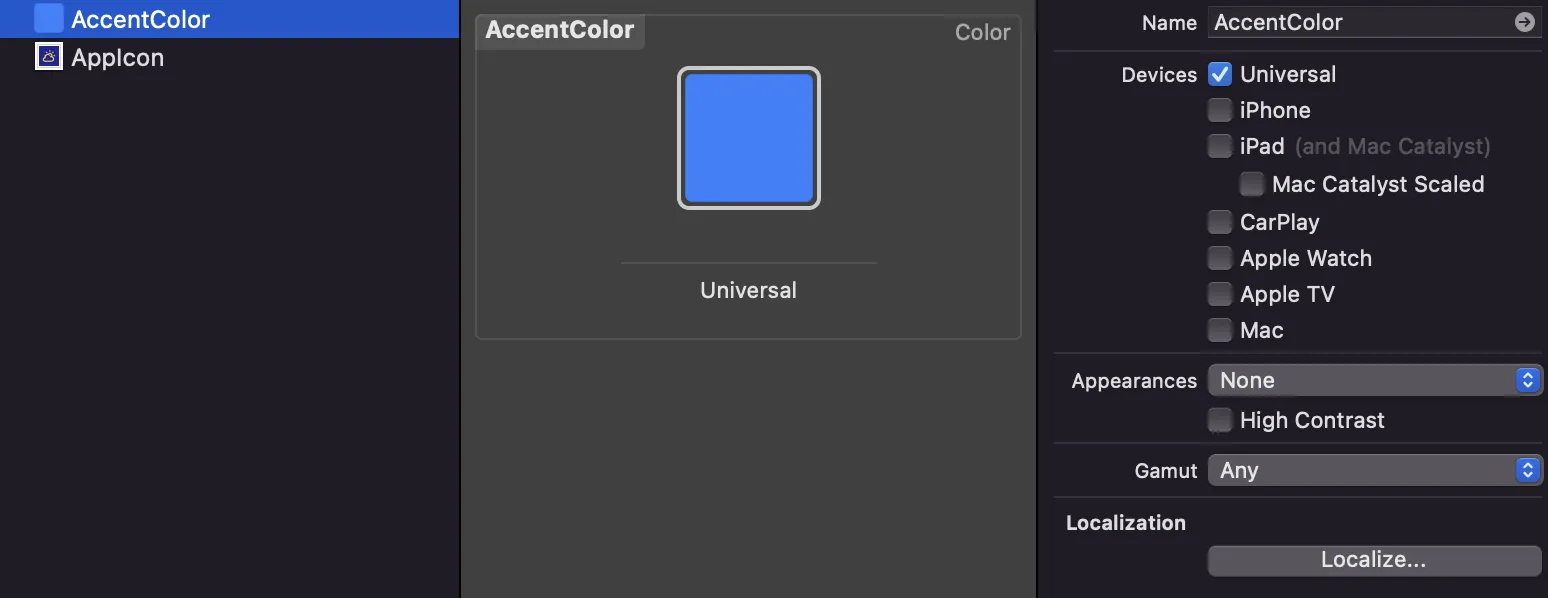Toggle the High Contrast checkbox
This screenshot has height=598, width=1548.
1219,420
